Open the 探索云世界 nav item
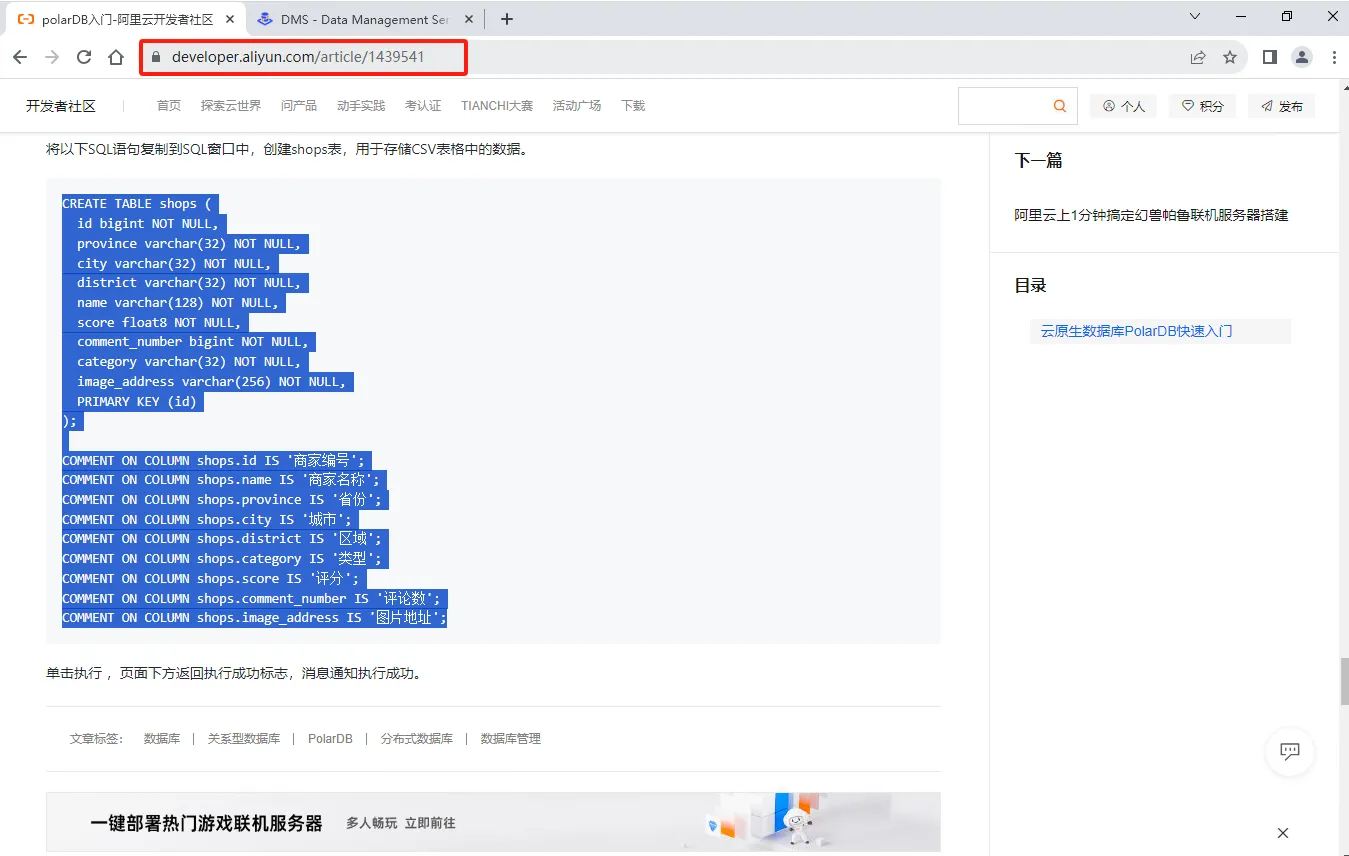 tap(231, 106)
